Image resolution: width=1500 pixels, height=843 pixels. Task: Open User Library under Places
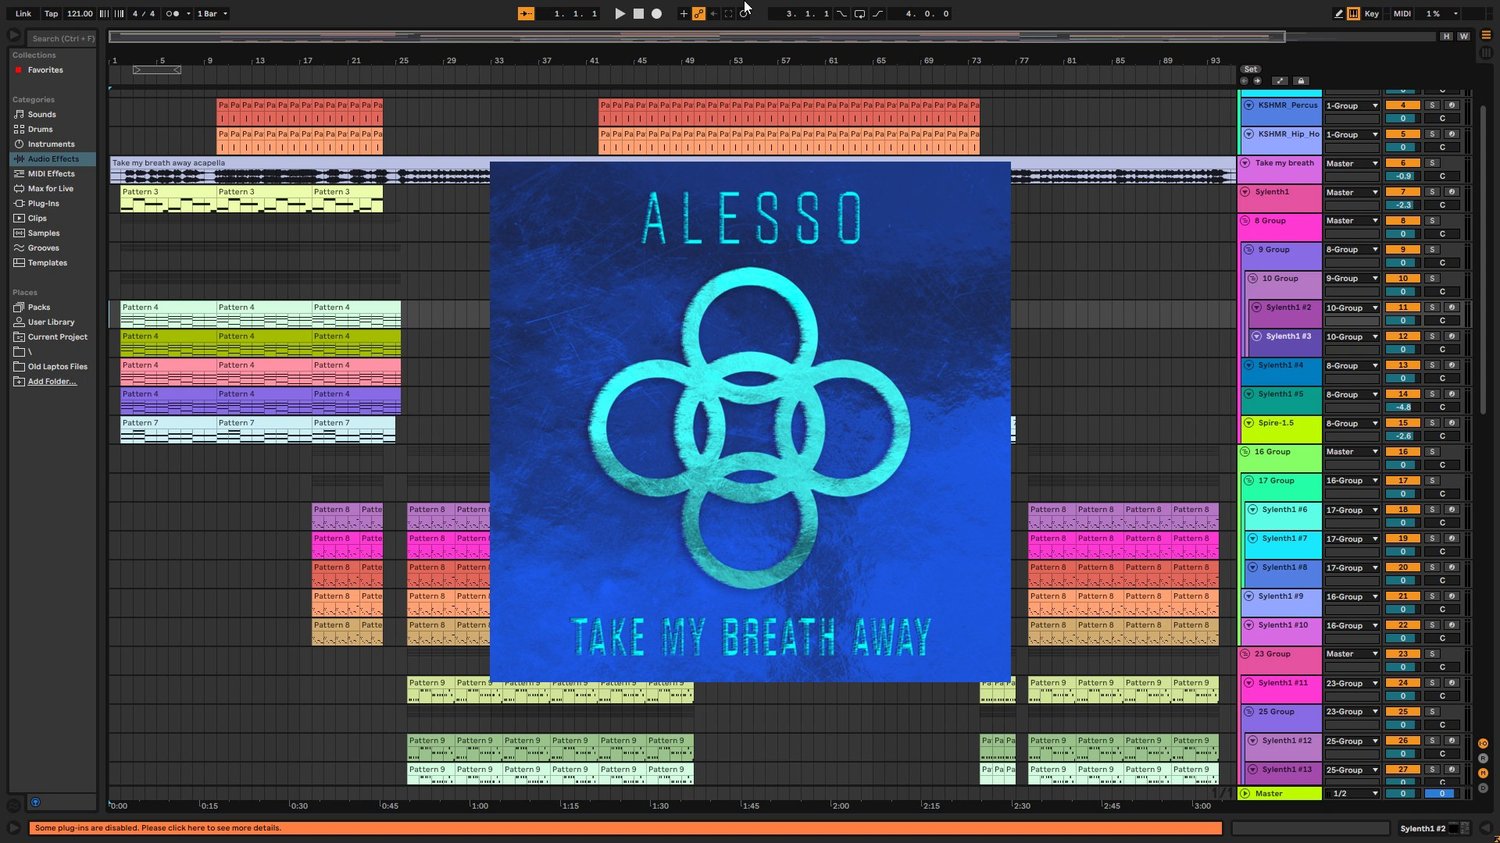[x=51, y=322]
